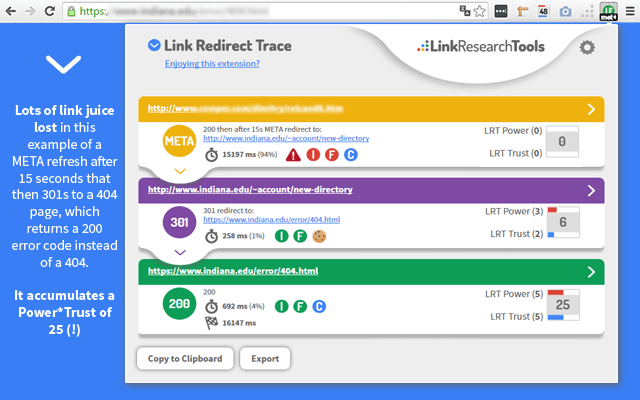Click the finish flag total time icon
This screenshot has width=640, height=400.
[211, 322]
